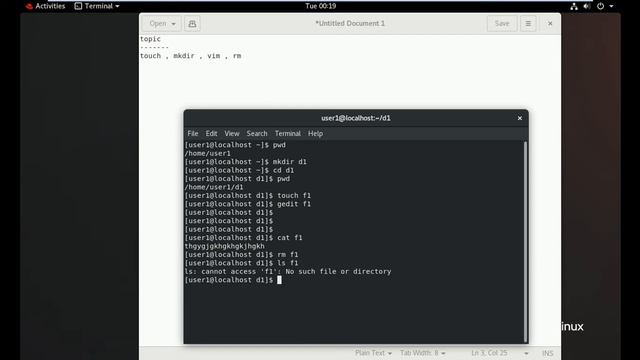
Task: Open the Activities overview
Action: (45, 6)
